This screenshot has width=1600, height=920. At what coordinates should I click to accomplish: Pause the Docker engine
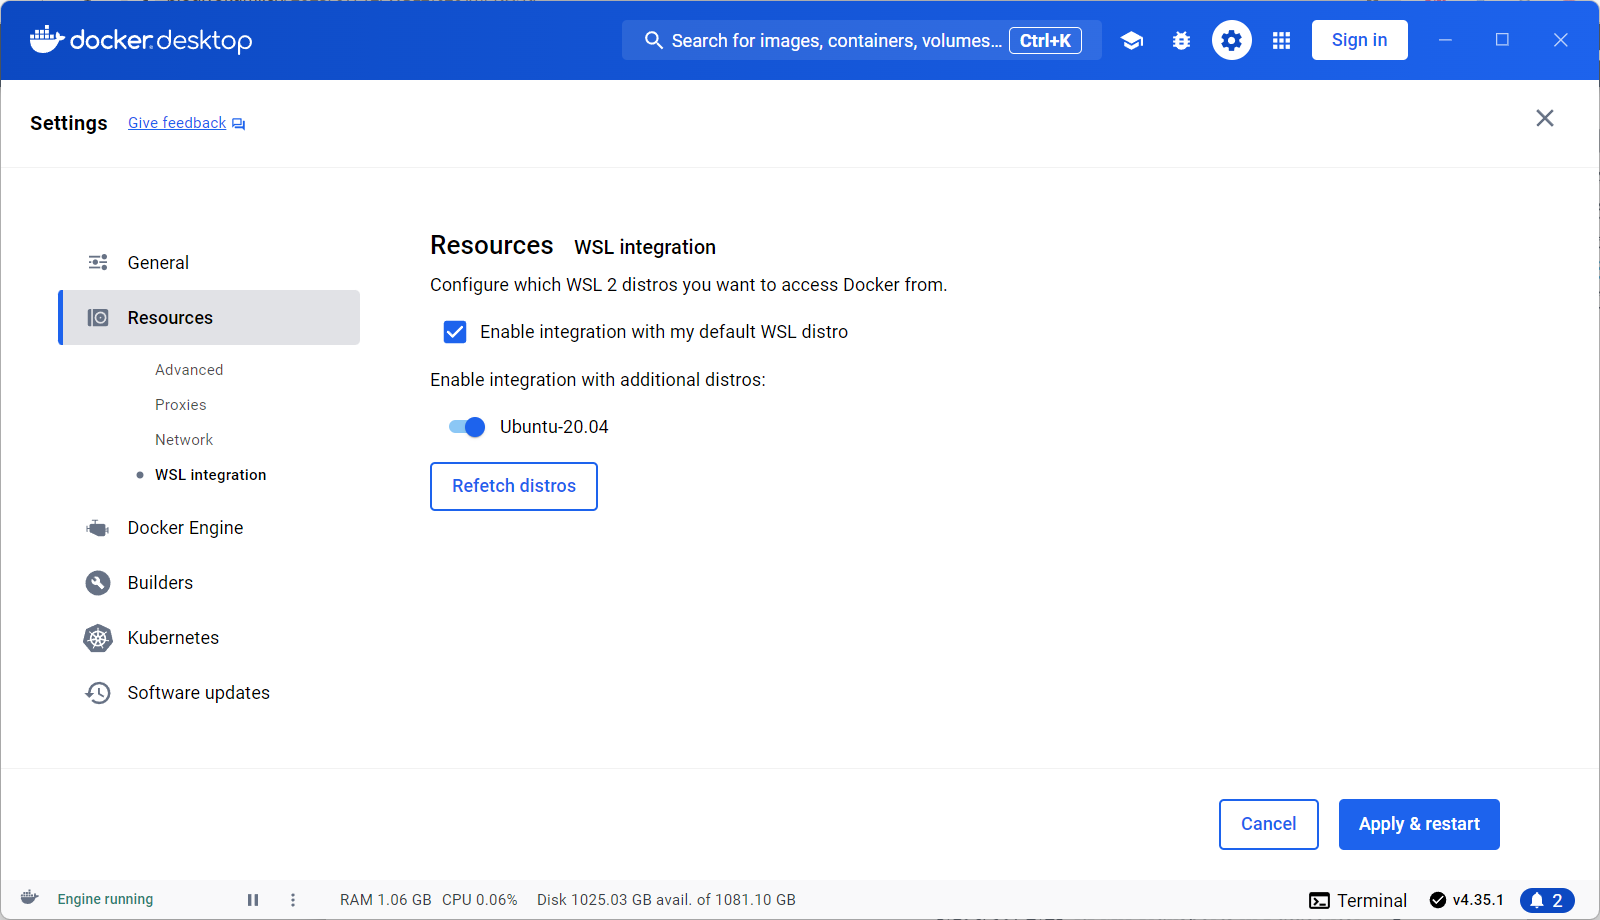click(x=253, y=900)
